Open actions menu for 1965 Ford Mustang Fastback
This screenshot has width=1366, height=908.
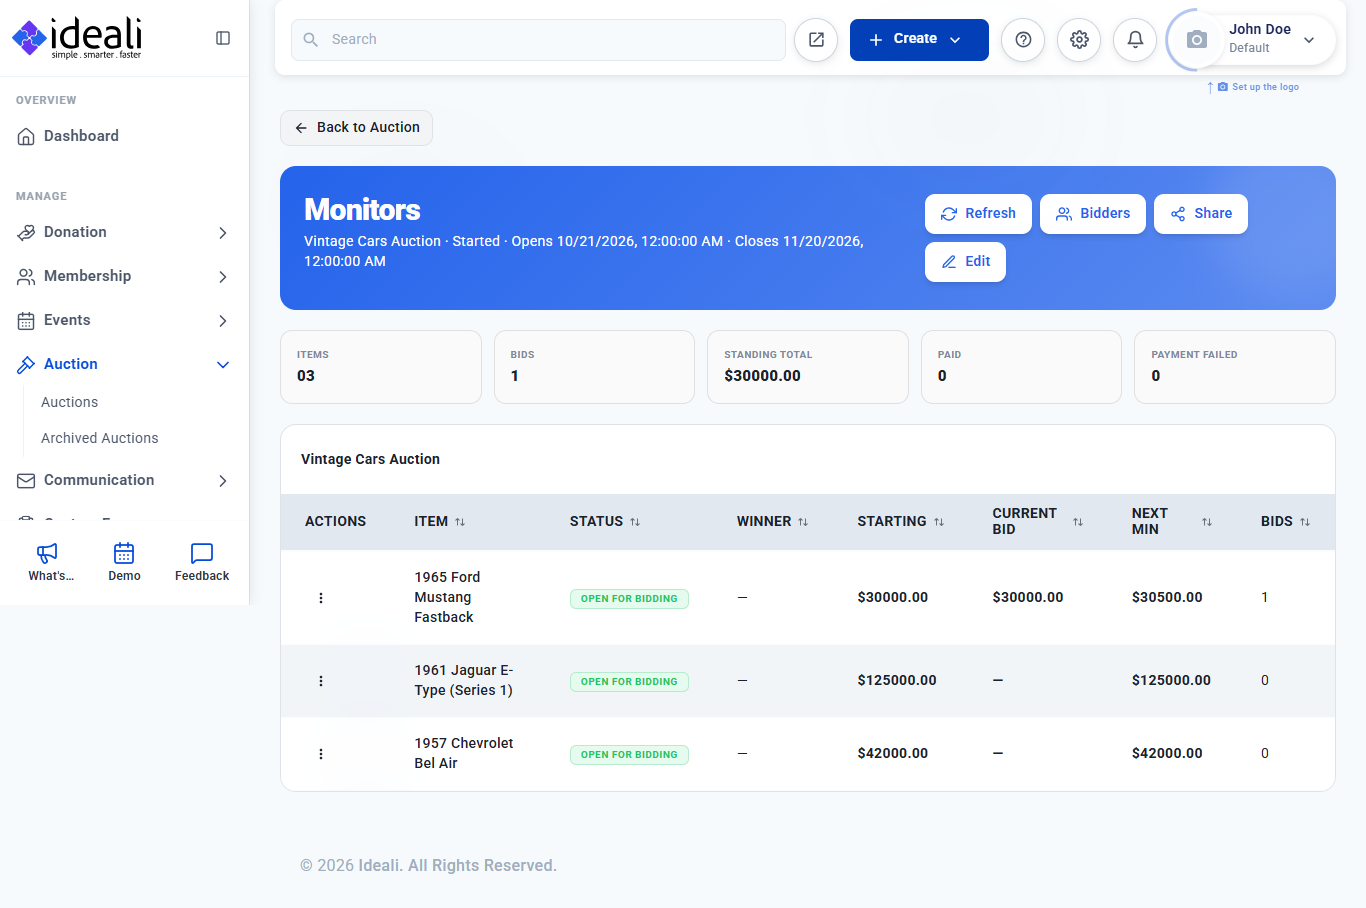pyautogui.click(x=321, y=598)
